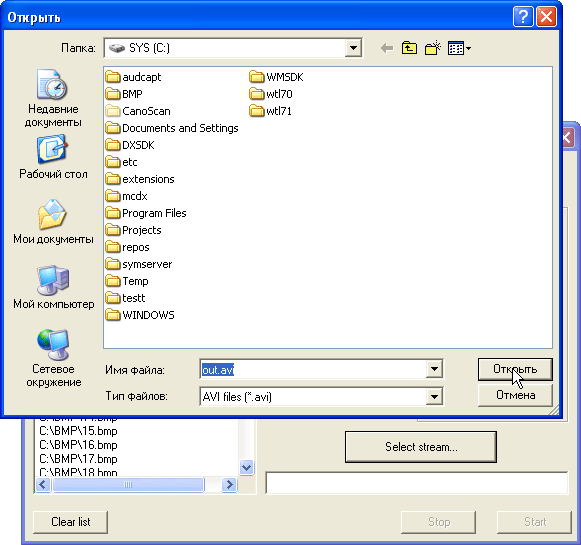581x545 pixels.
Task: Go to Desktop (Рабочий стол) place
Action: (53, 157)
